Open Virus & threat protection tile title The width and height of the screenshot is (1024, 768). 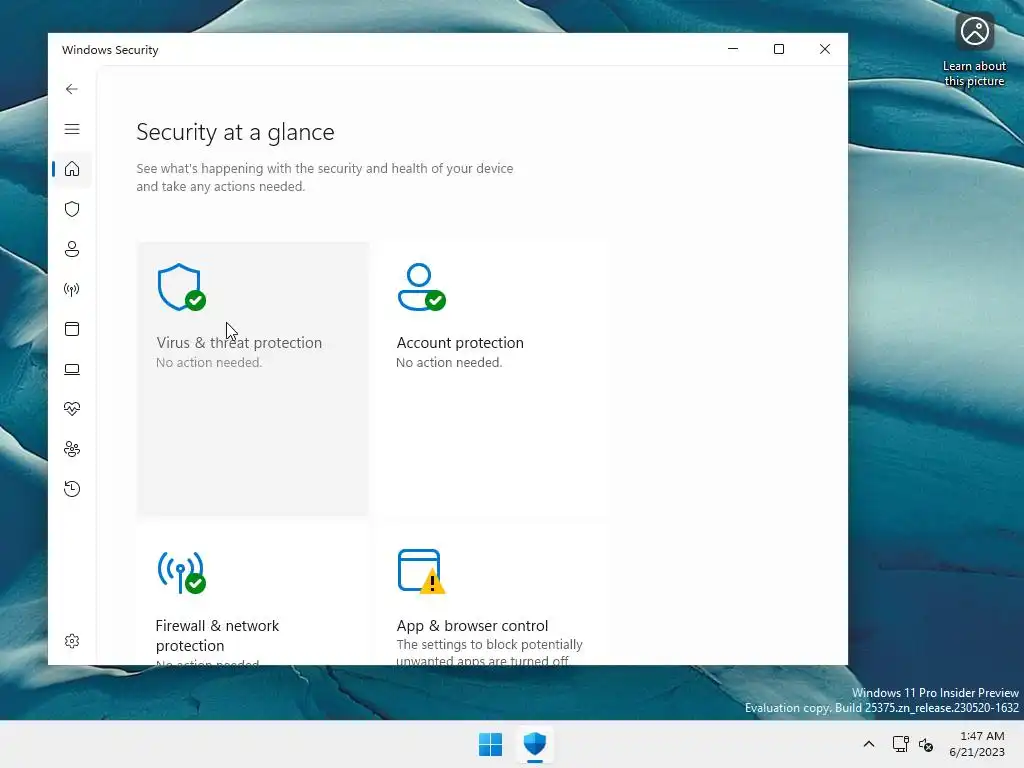pos(239,343)
